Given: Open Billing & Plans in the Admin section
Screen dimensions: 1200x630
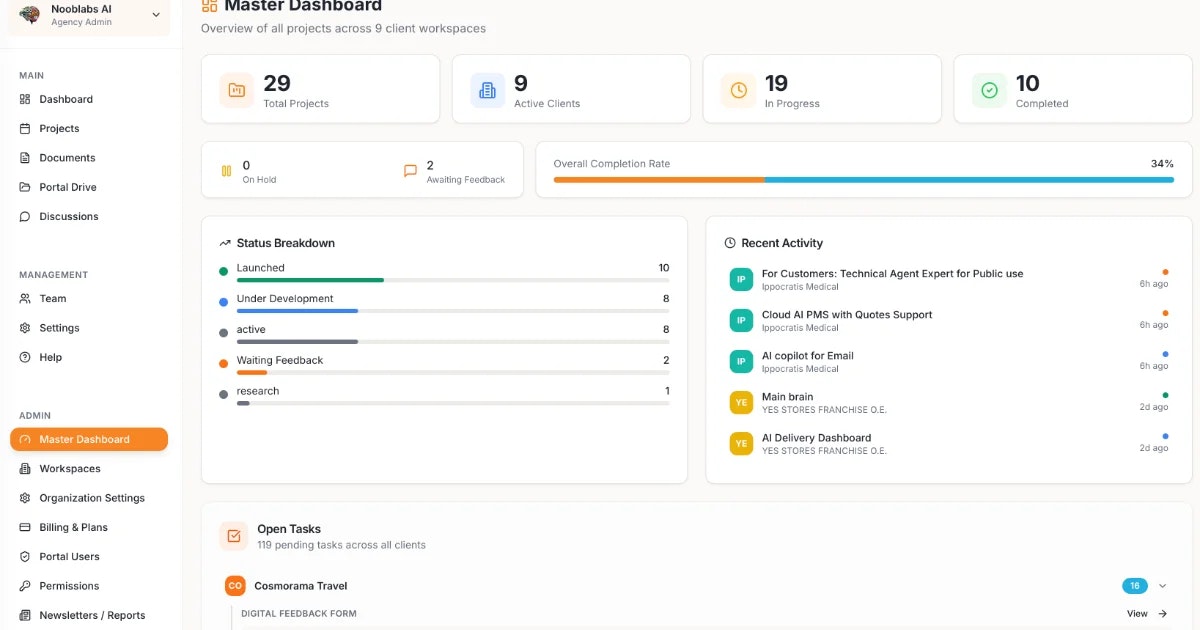Looking at the screenshot, I should pyautogui.click(x=73, y=527).
